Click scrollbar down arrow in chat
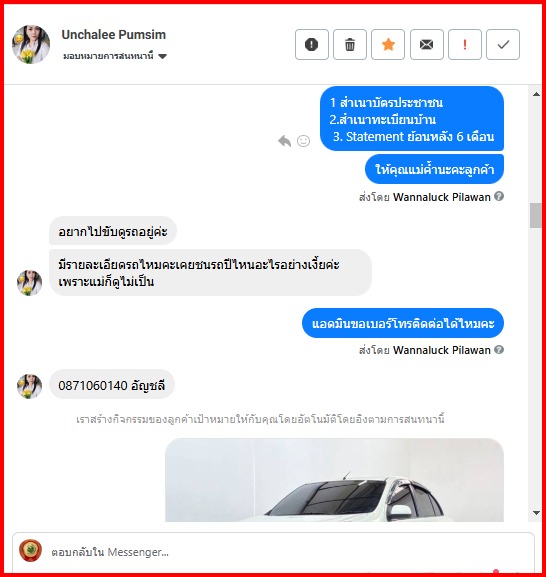 pyautogui.click(x=536, y=513)
